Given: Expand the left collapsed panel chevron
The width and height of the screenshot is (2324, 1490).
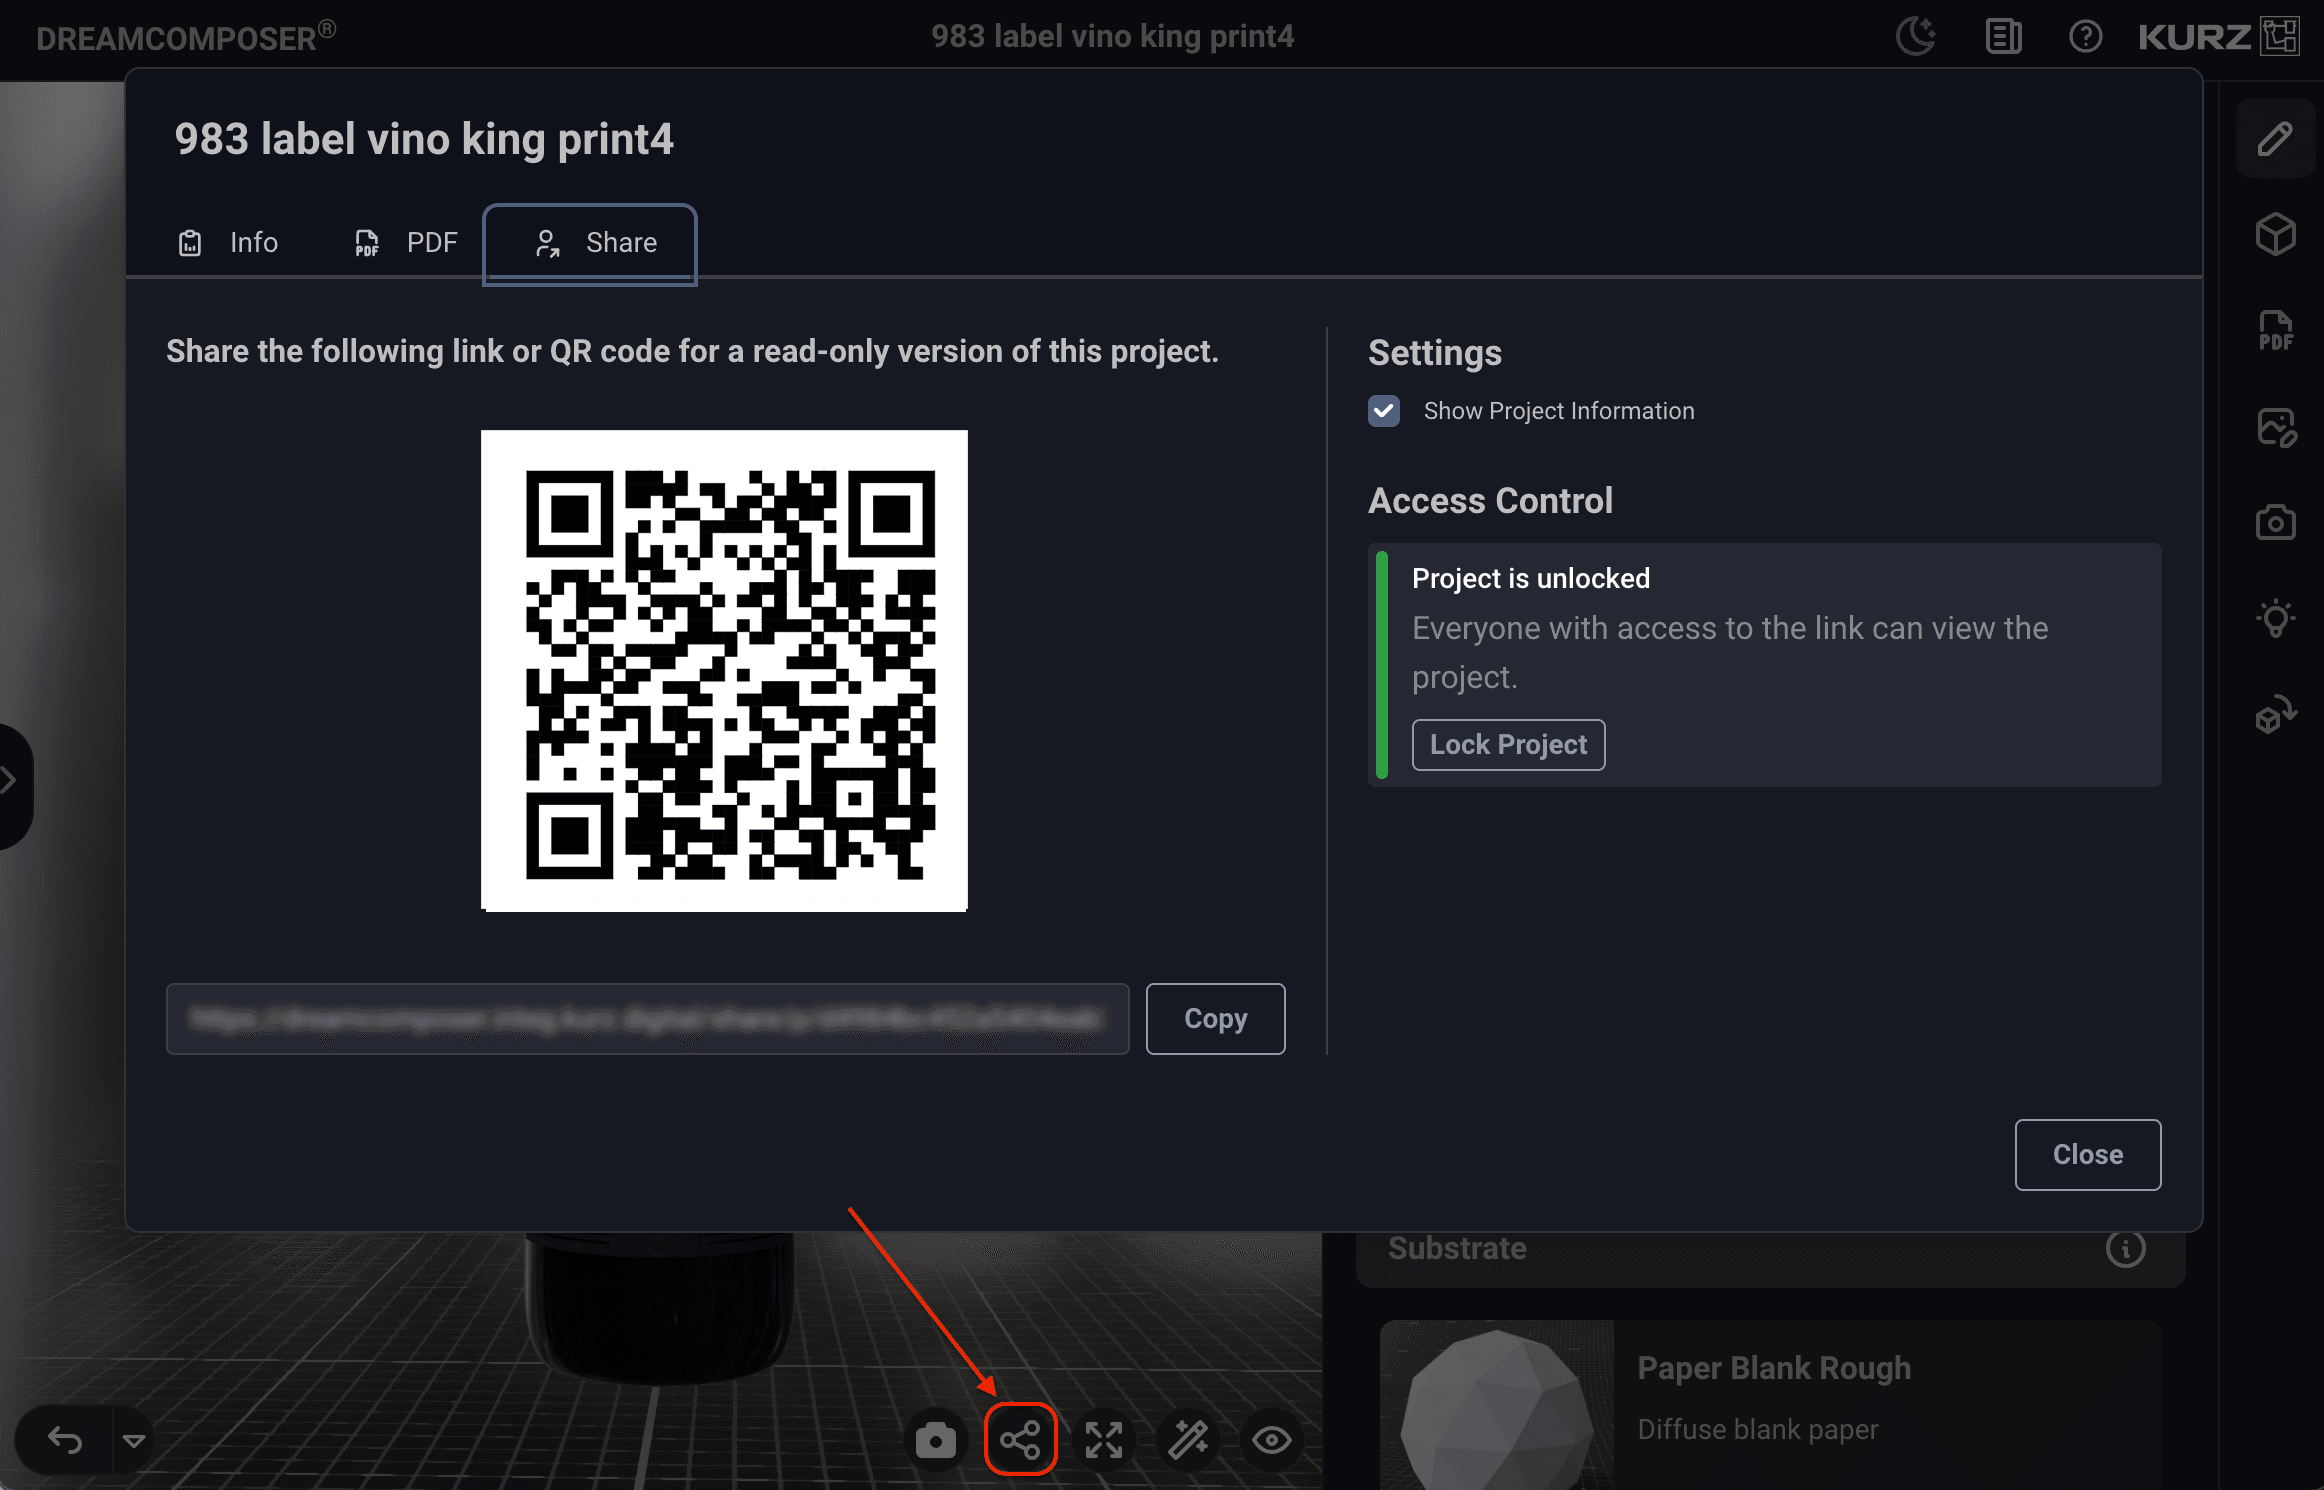Looking at the screenshot, I should [12, 781].
